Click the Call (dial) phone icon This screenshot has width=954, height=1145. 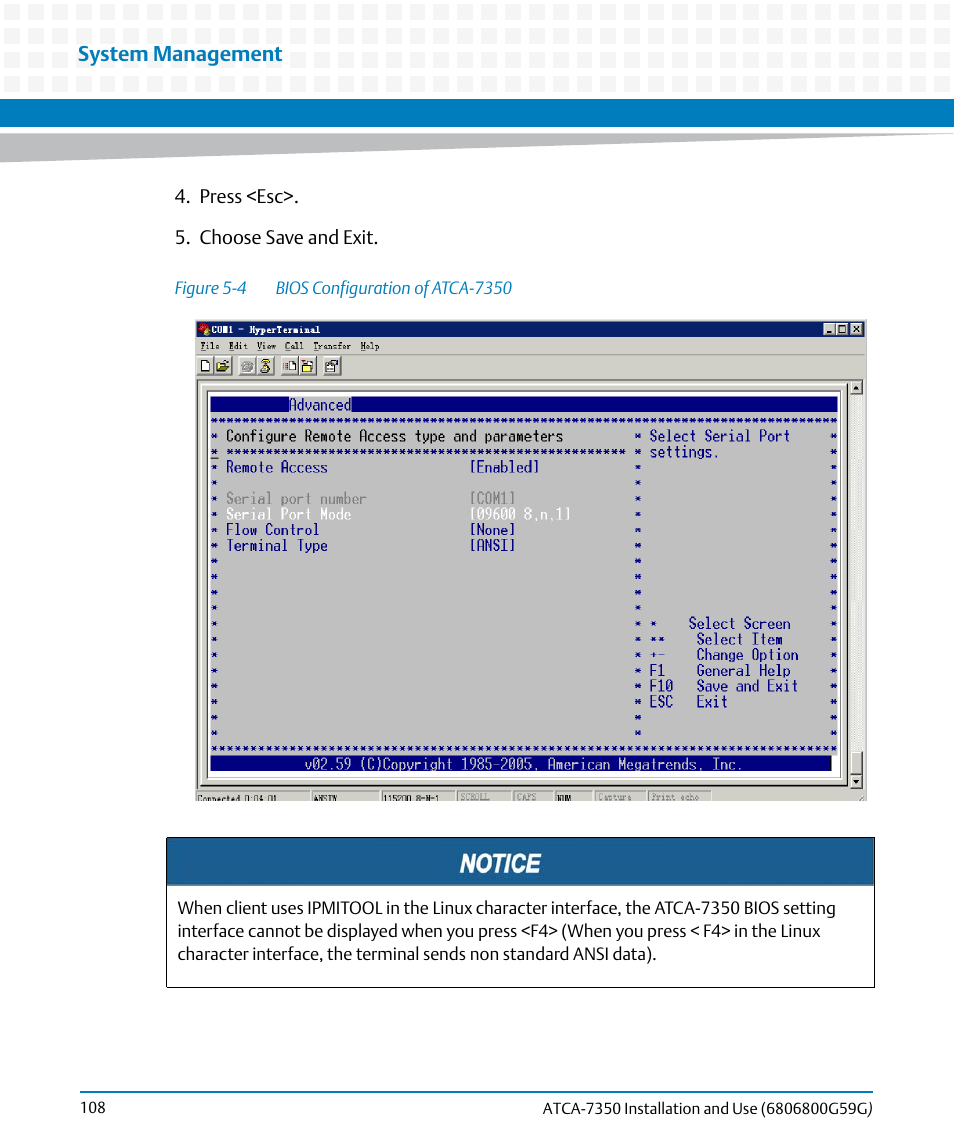pos(248,366)
